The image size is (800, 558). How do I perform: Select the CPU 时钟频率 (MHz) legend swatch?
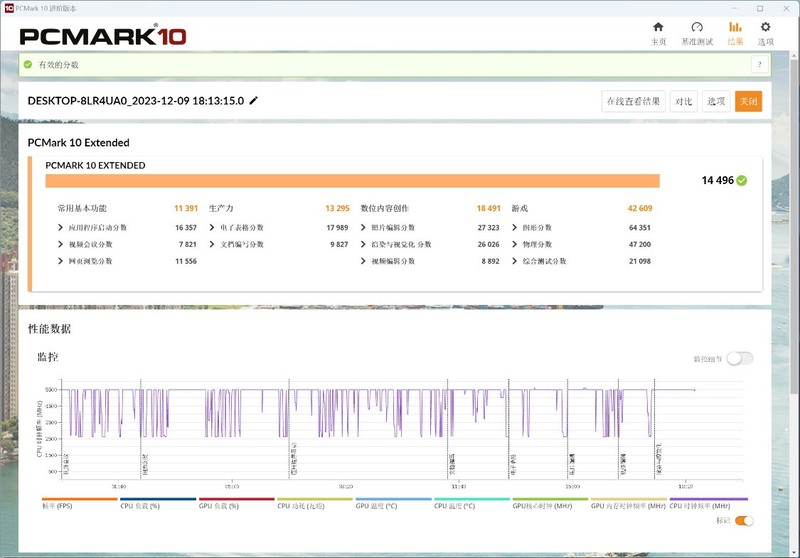click(709, 499)
